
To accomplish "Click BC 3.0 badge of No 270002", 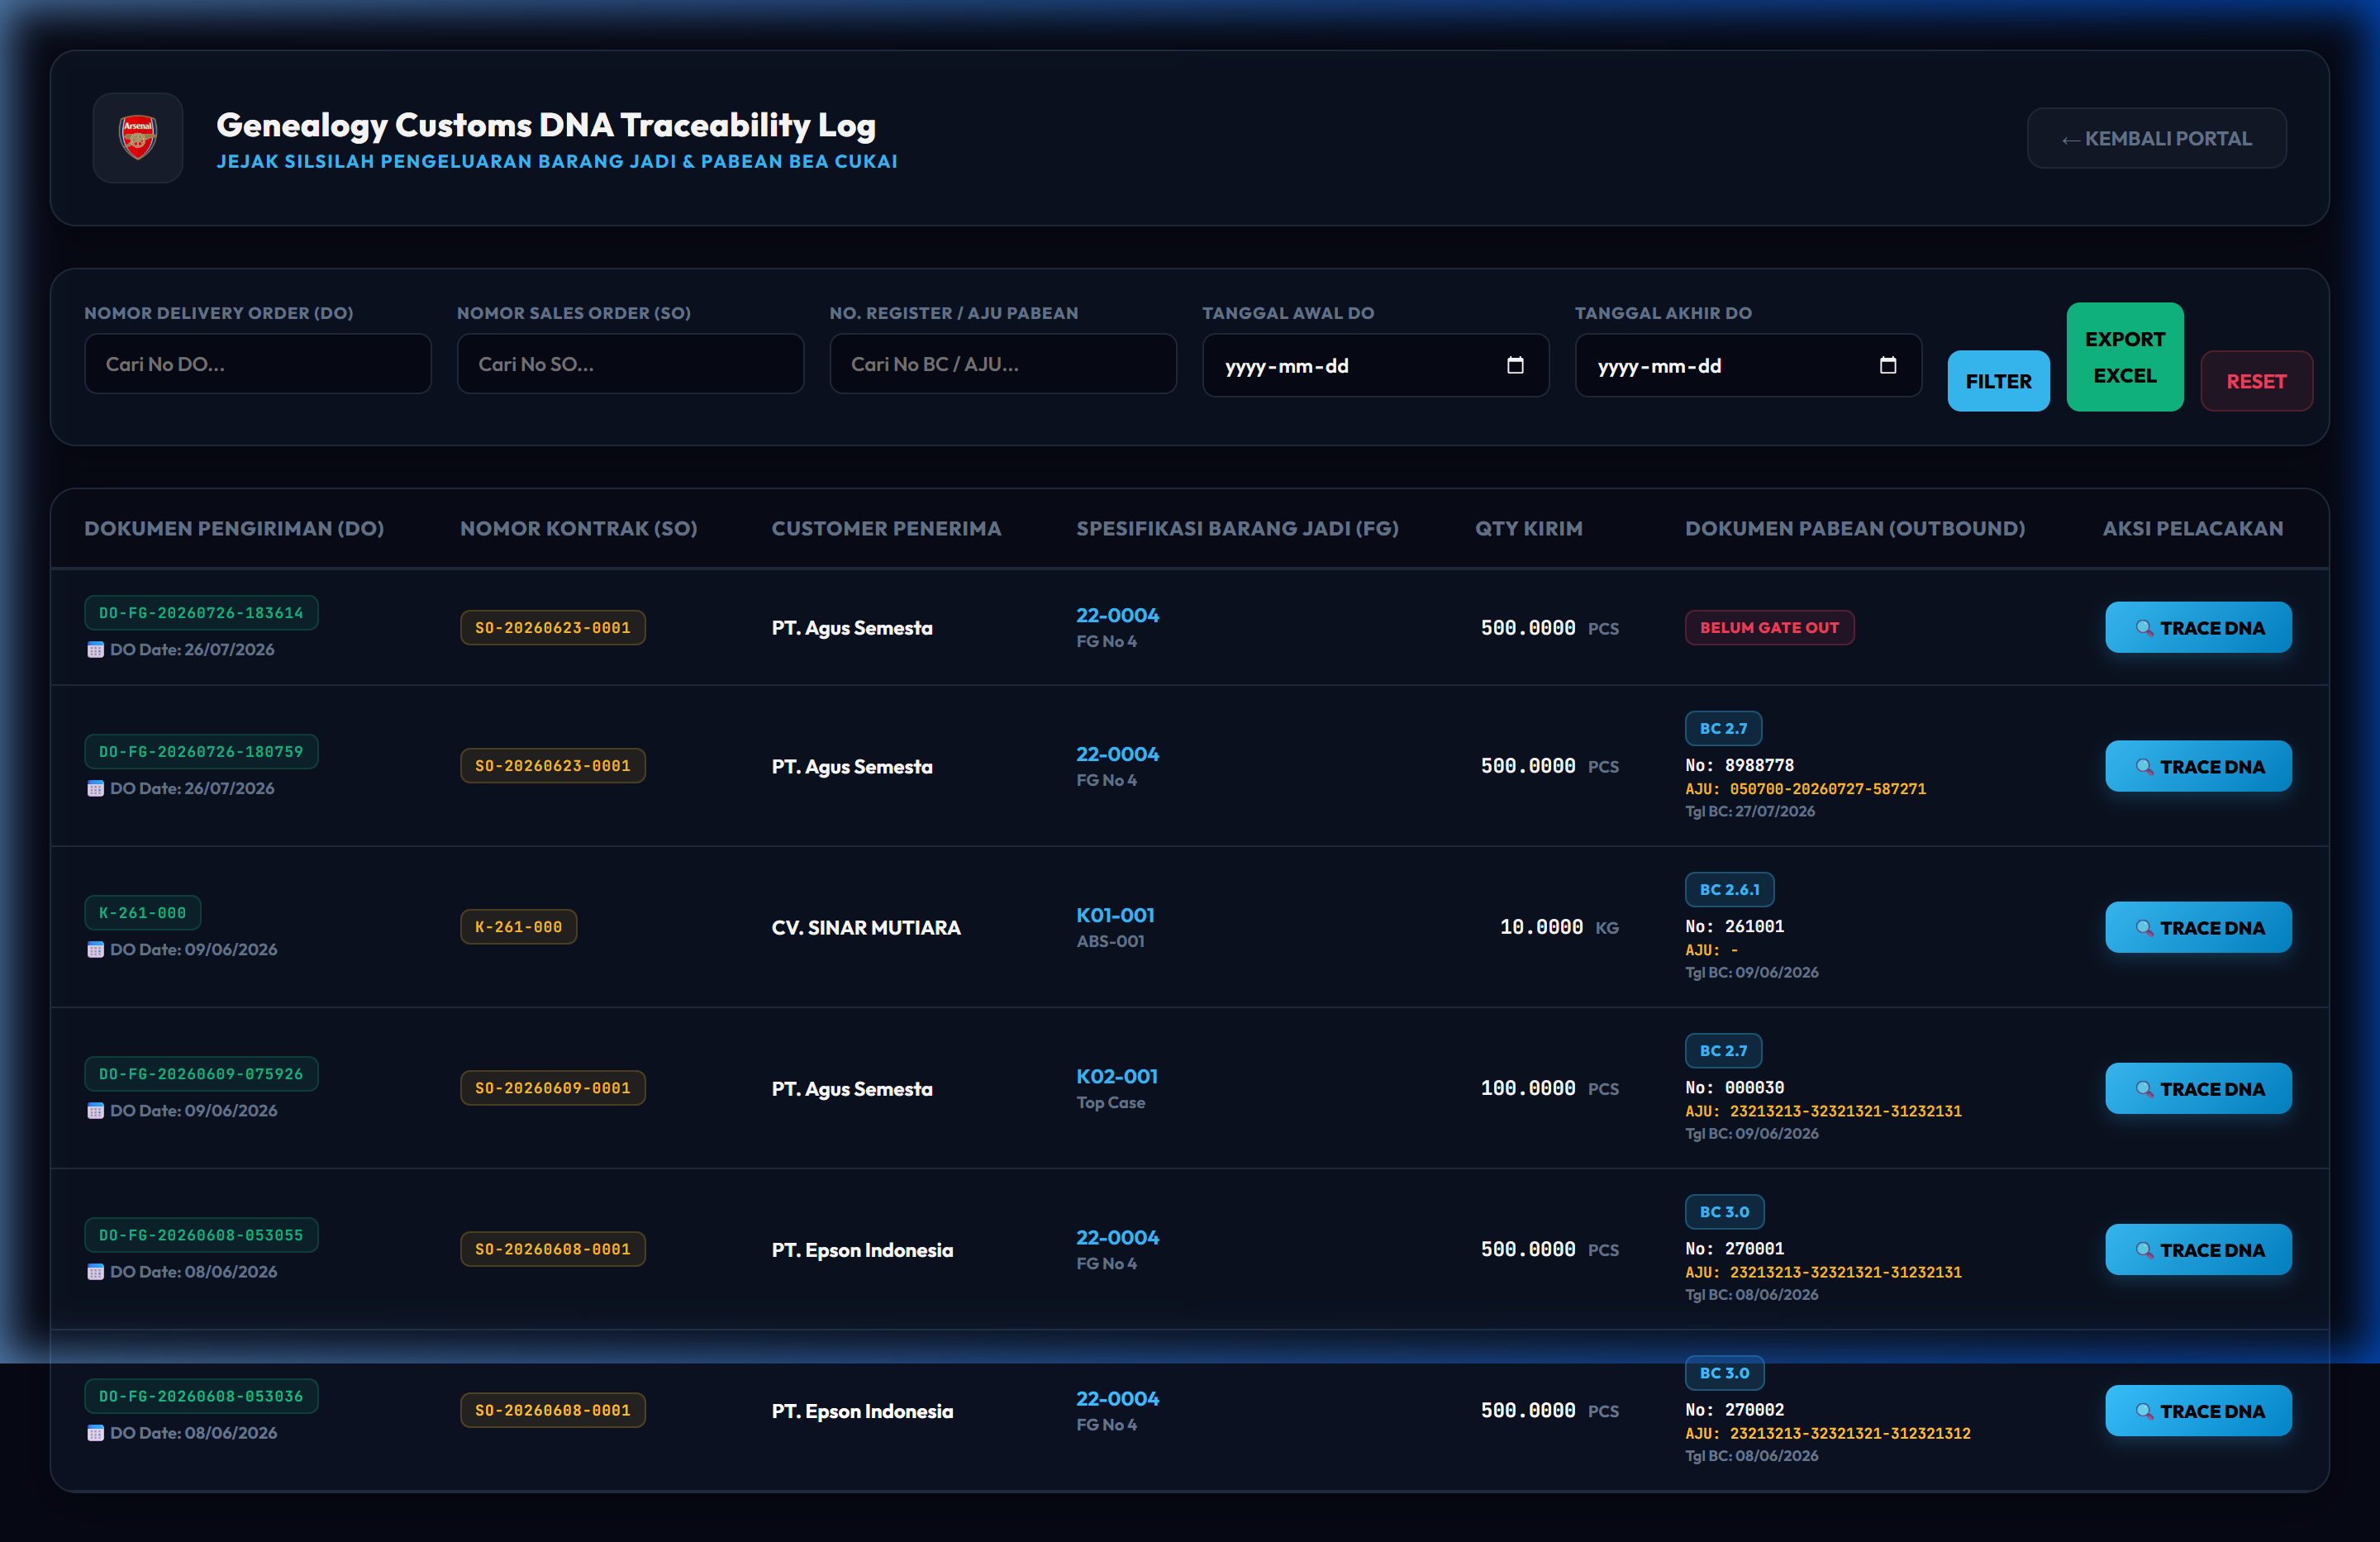I will pos(1724,1373).
